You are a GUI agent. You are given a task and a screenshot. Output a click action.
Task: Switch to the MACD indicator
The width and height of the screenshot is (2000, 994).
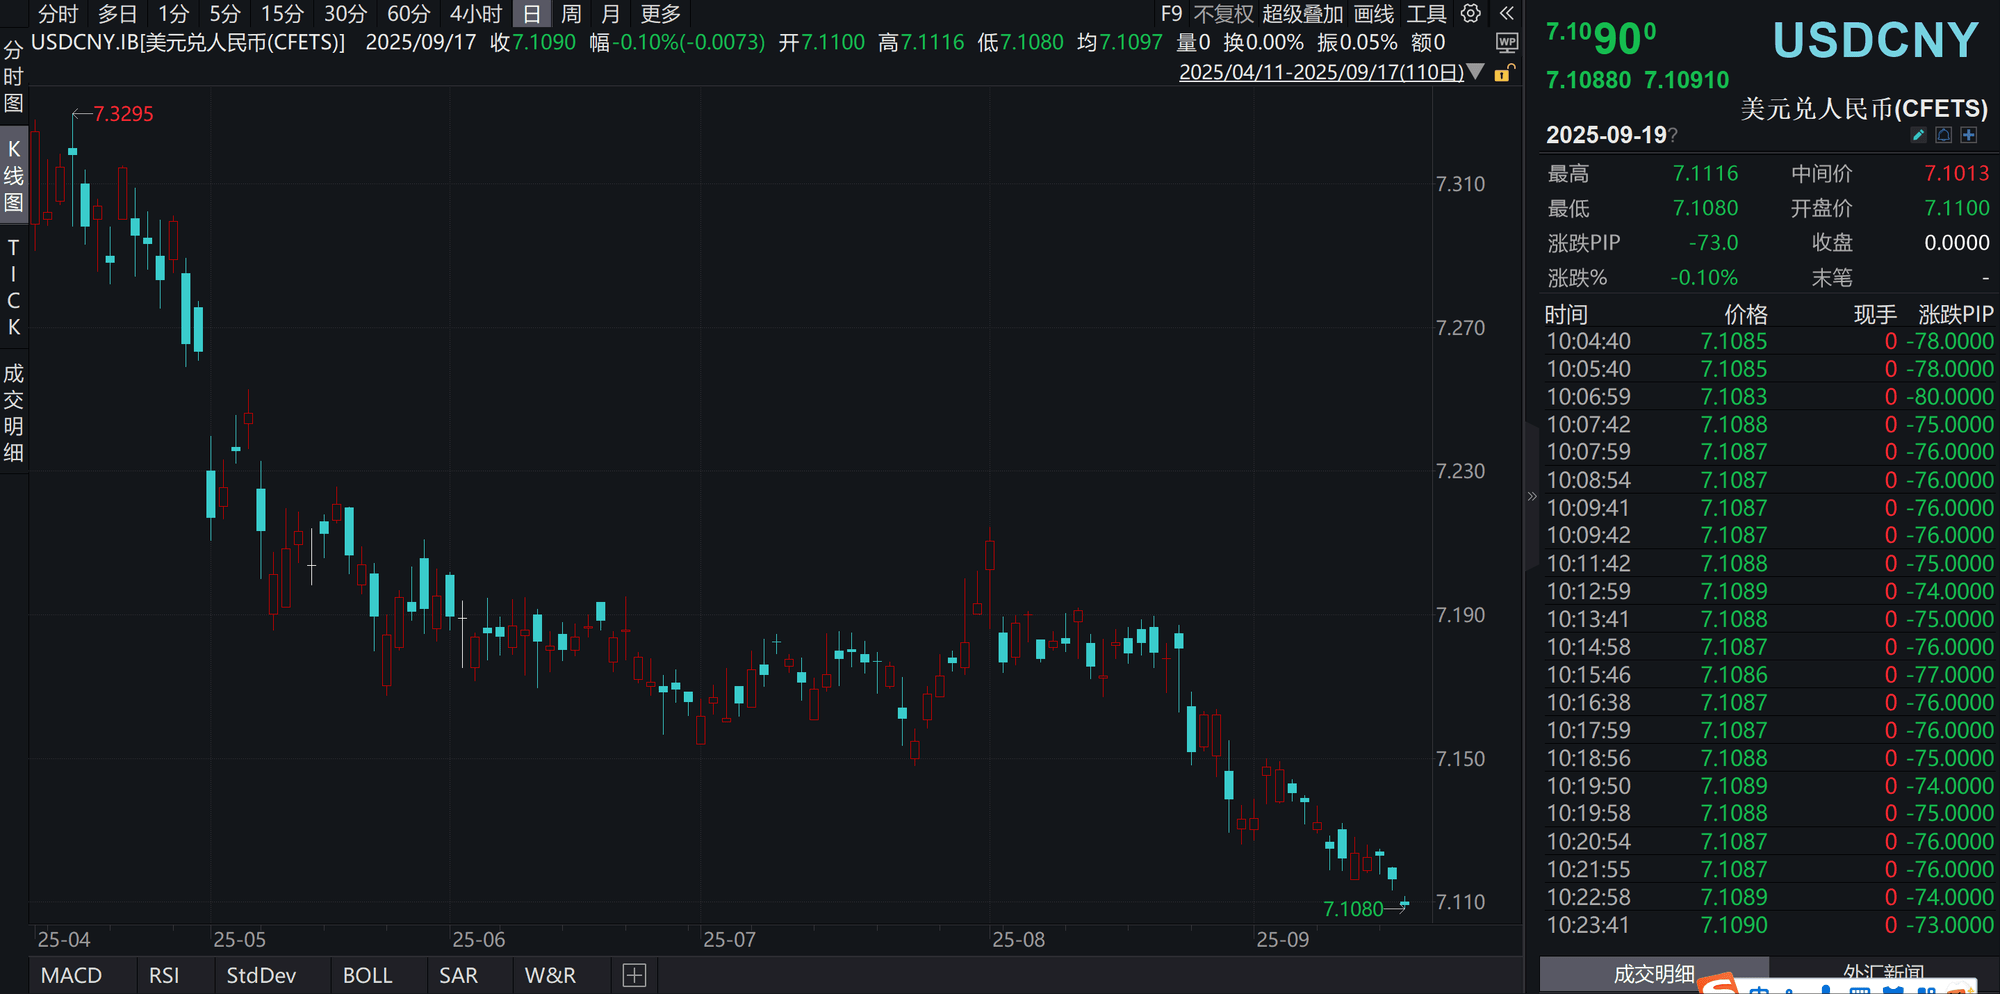click(x=71, y=975)
